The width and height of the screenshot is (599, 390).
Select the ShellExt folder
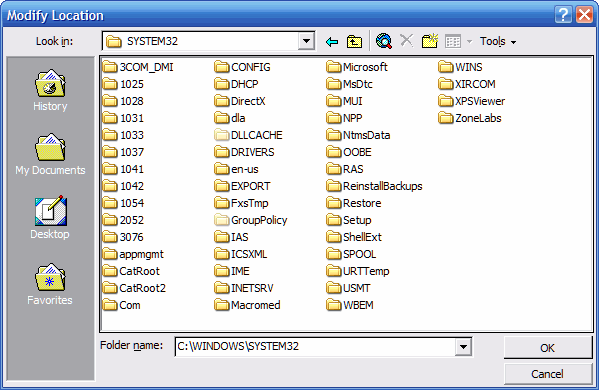tap(354, 237)
